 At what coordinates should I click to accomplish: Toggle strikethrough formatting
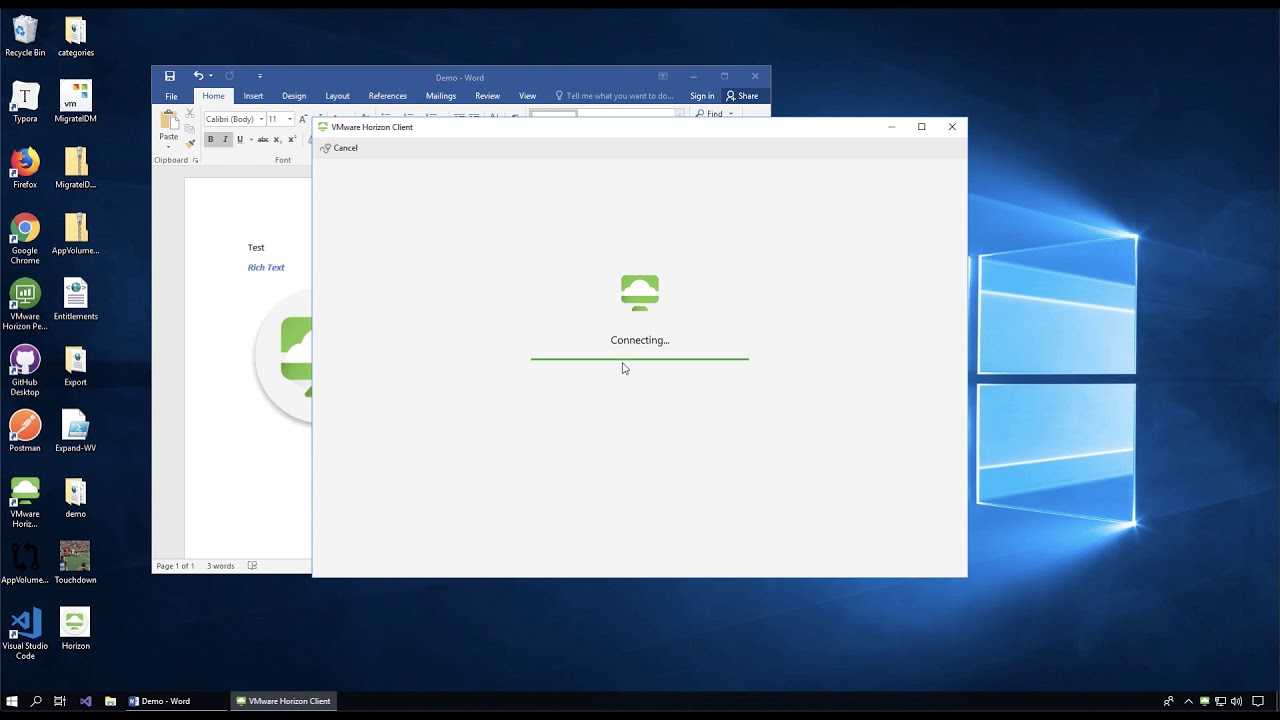263,139
